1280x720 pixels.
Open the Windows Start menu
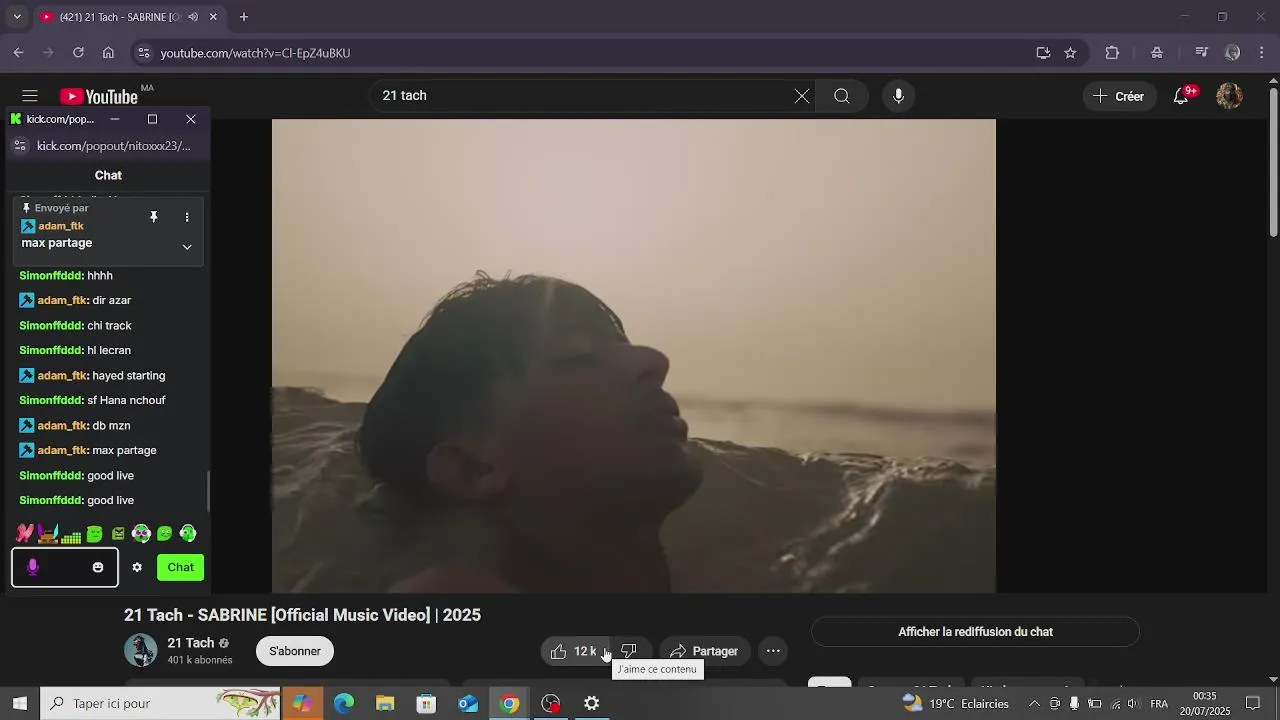19,703
